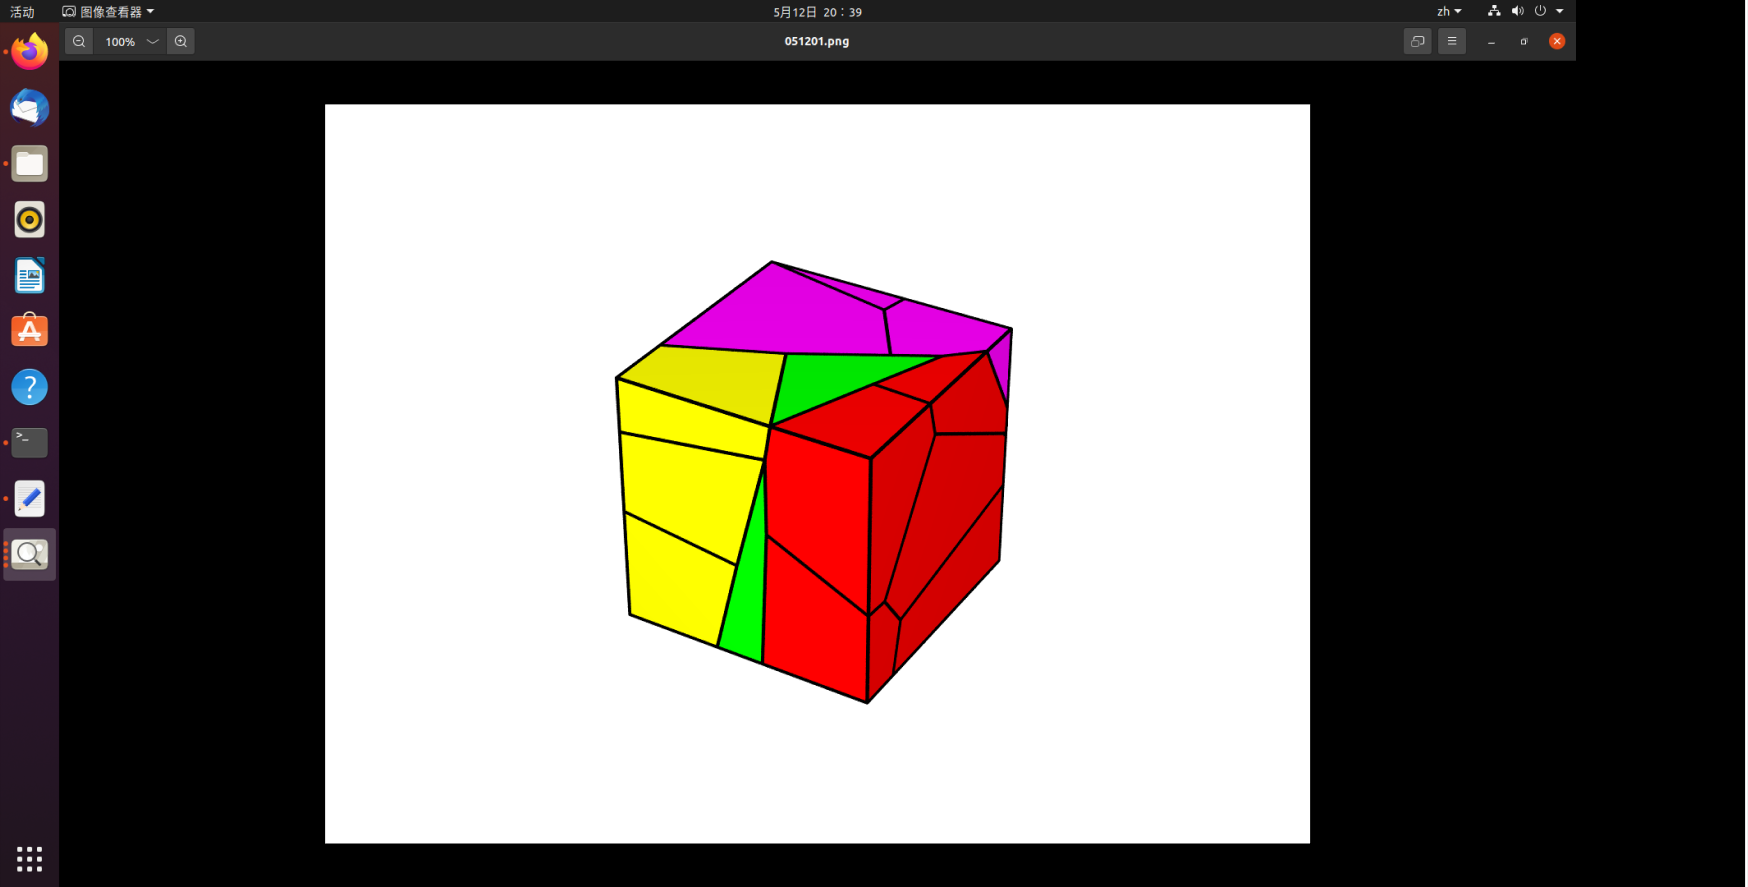The image size is (1748, 887).
Task: Open the text editor from dock
Action: [30, 499]
